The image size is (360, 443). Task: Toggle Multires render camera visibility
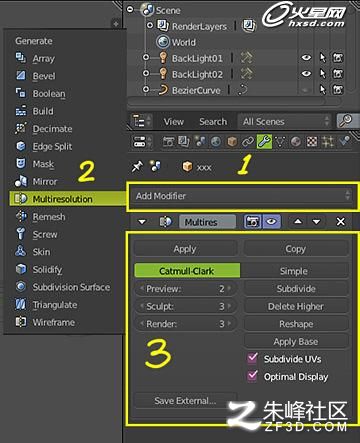point(253,222)
